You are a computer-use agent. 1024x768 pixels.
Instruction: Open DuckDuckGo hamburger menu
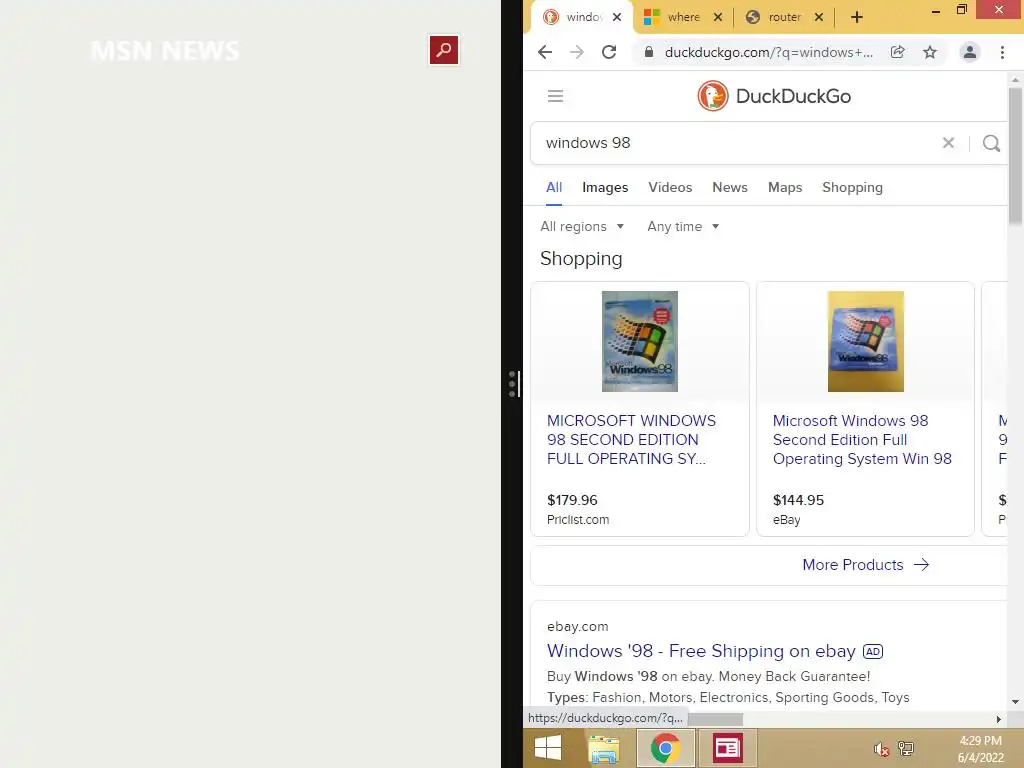click(555, 96)
